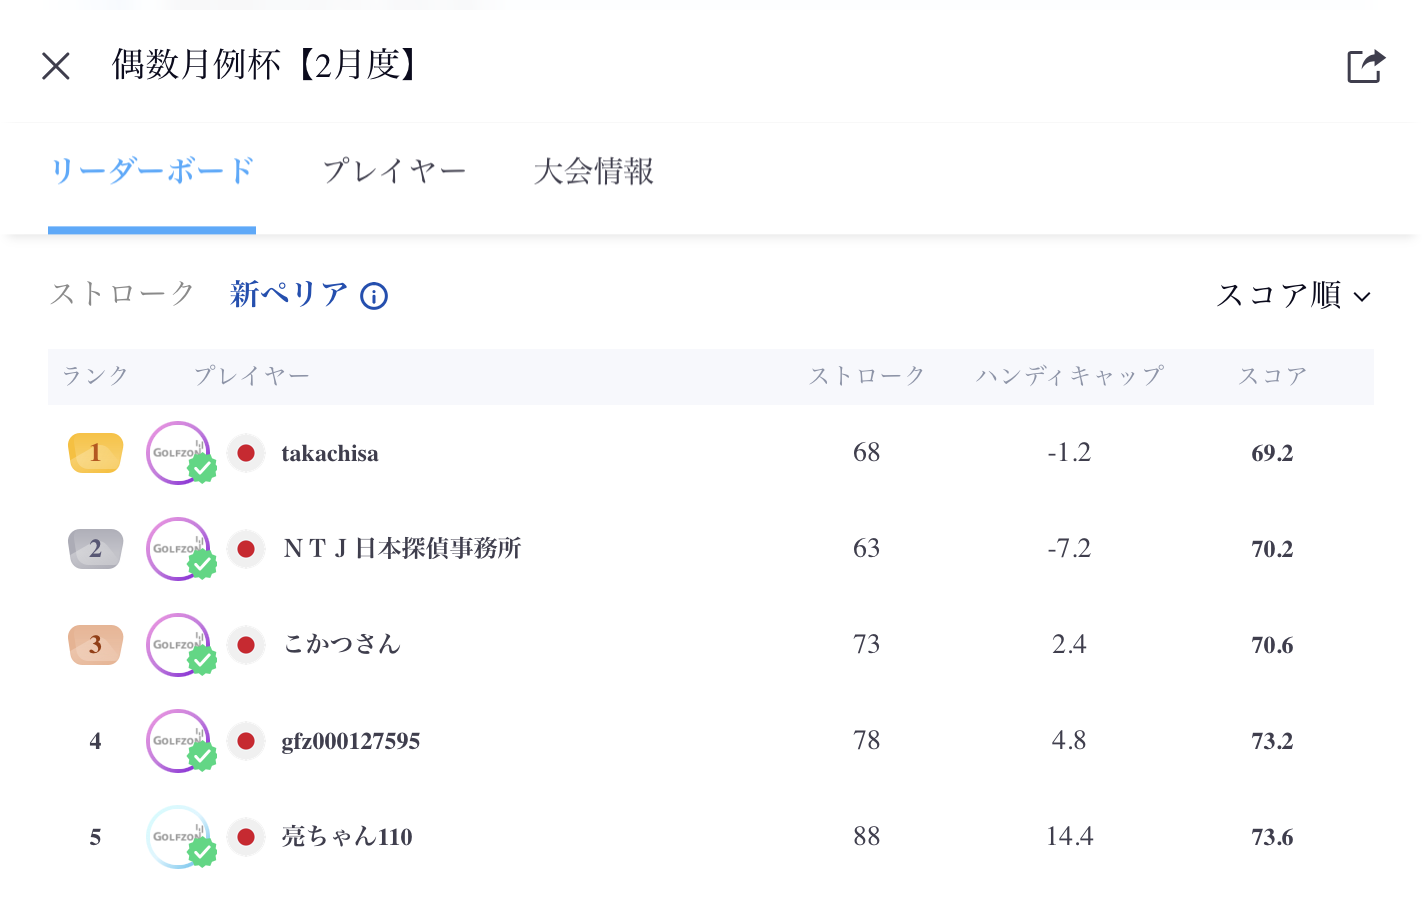Click the ハンディキャップ column header

click(x=1069, y=376)
